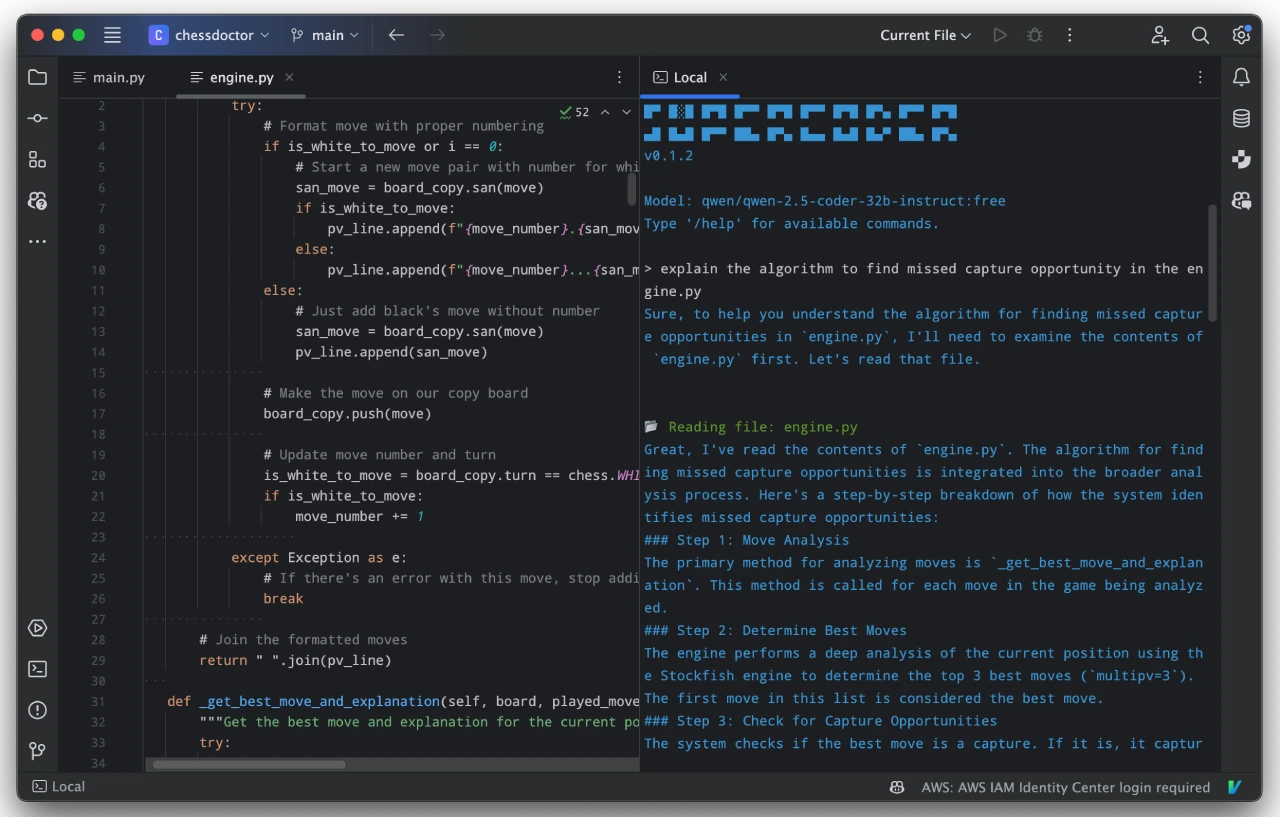Open the Services run tool window

[37, 628]
